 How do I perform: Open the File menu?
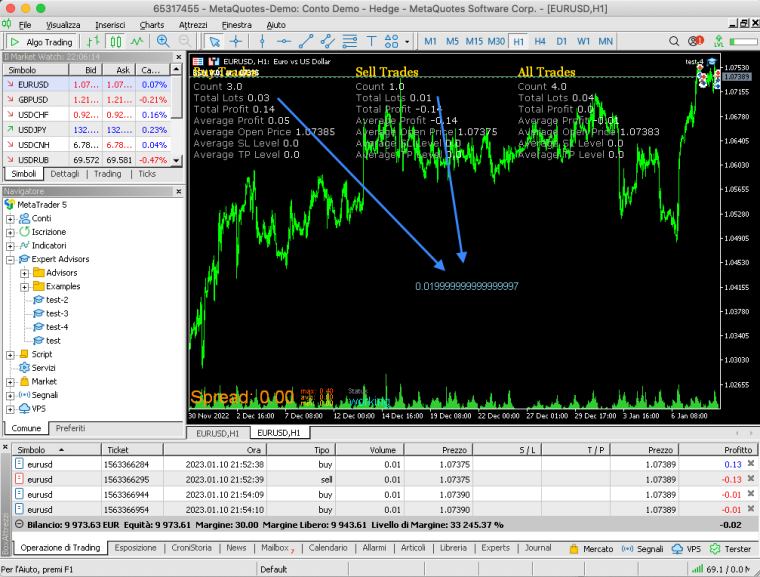[x=25, y=25]
